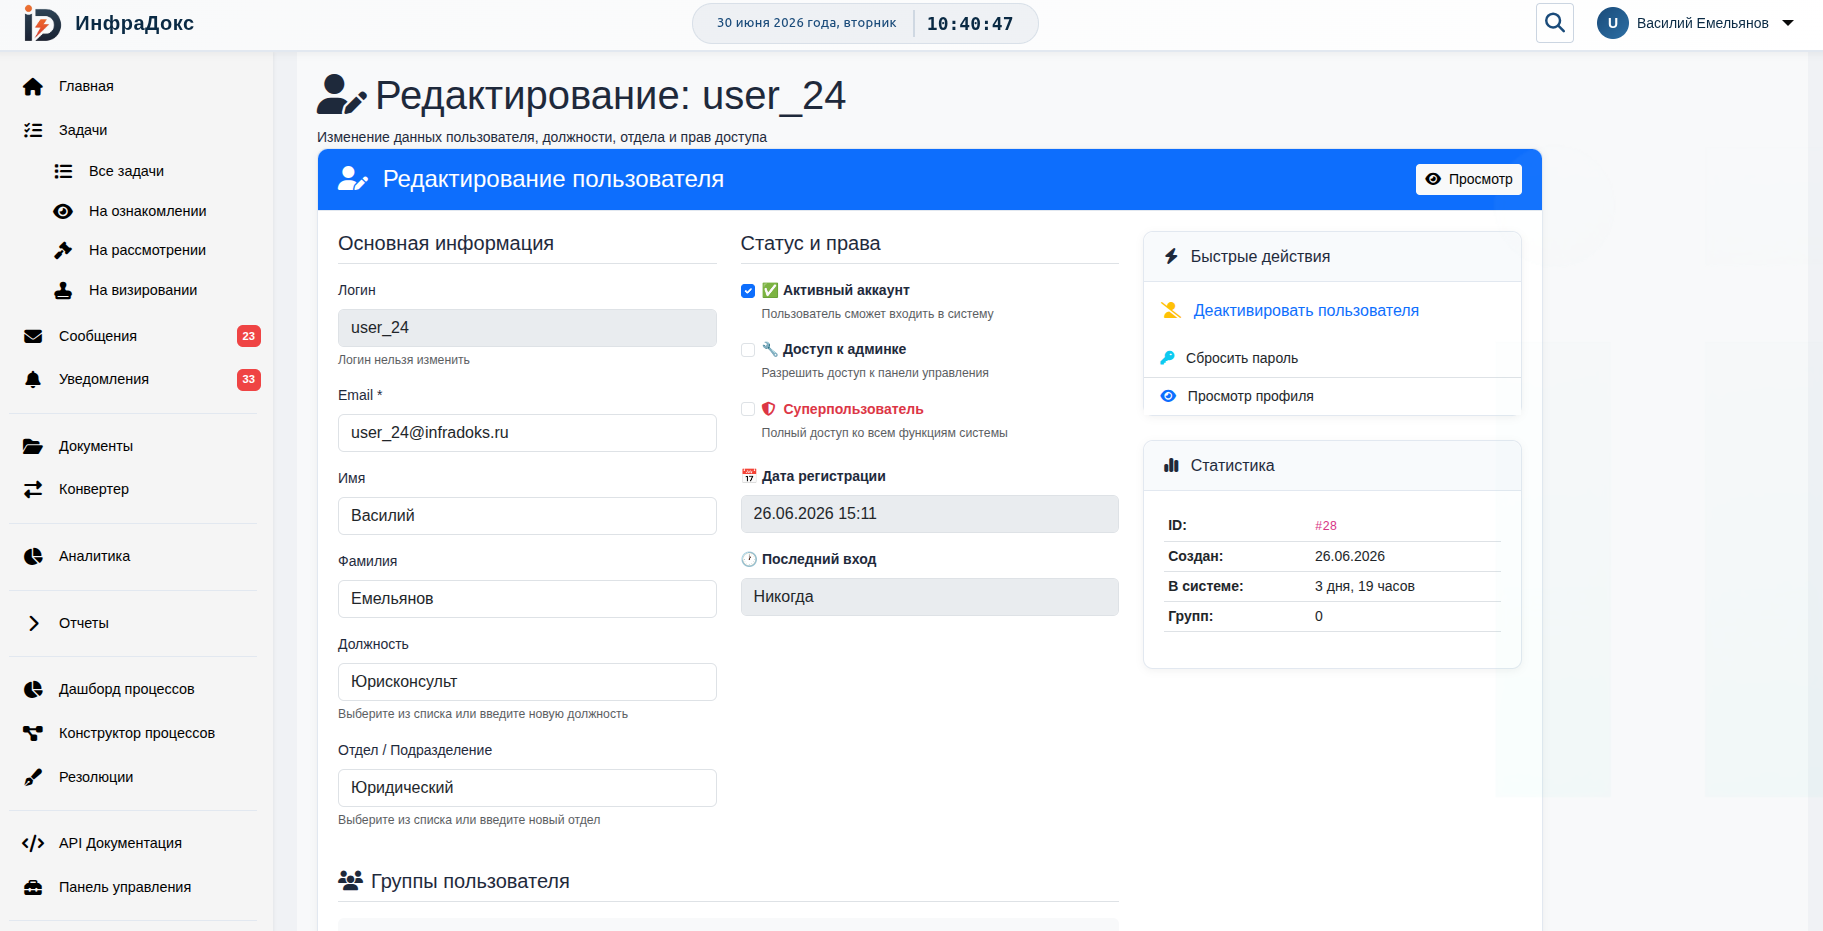Screen dimensions: 1823x931
Task: Click the eye icon in Просмотр button
Action: click(x=1433, y=179)
